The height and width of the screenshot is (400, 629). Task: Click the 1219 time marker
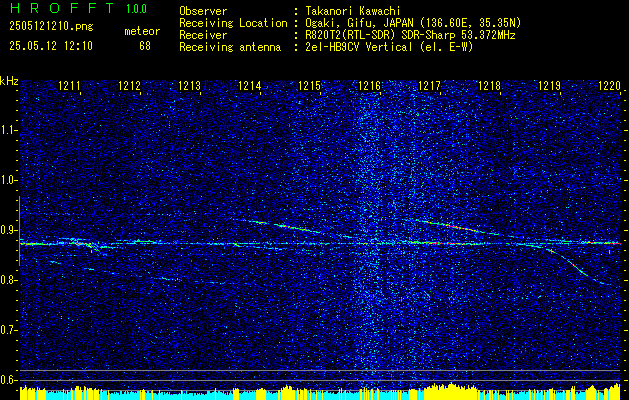click(549, 85)
